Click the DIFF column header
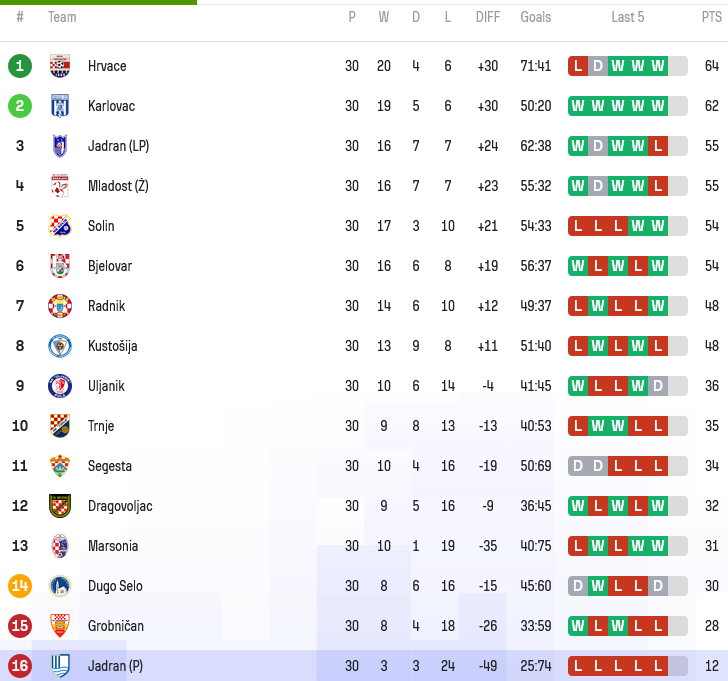The image size is (728, 681). pos(488,17)
